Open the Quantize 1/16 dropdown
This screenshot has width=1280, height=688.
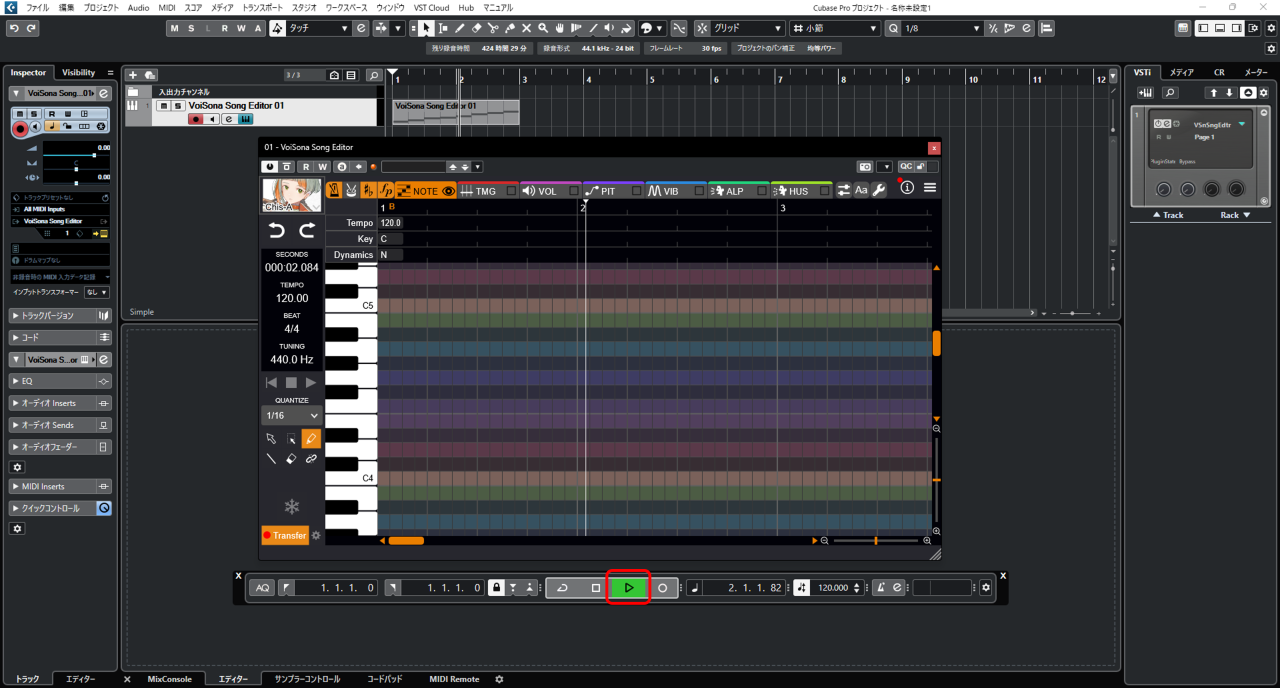(x=292, y=415)
